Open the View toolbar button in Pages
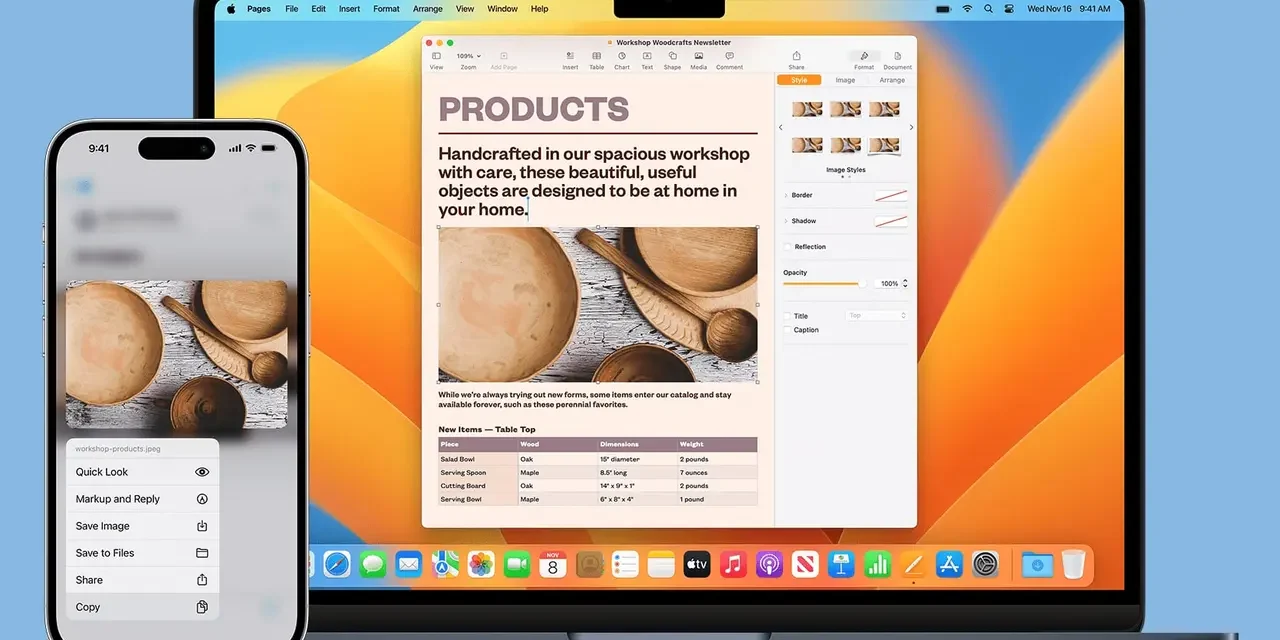The width and height of the screenshot is (1280, 640). (x=436, y=60)
